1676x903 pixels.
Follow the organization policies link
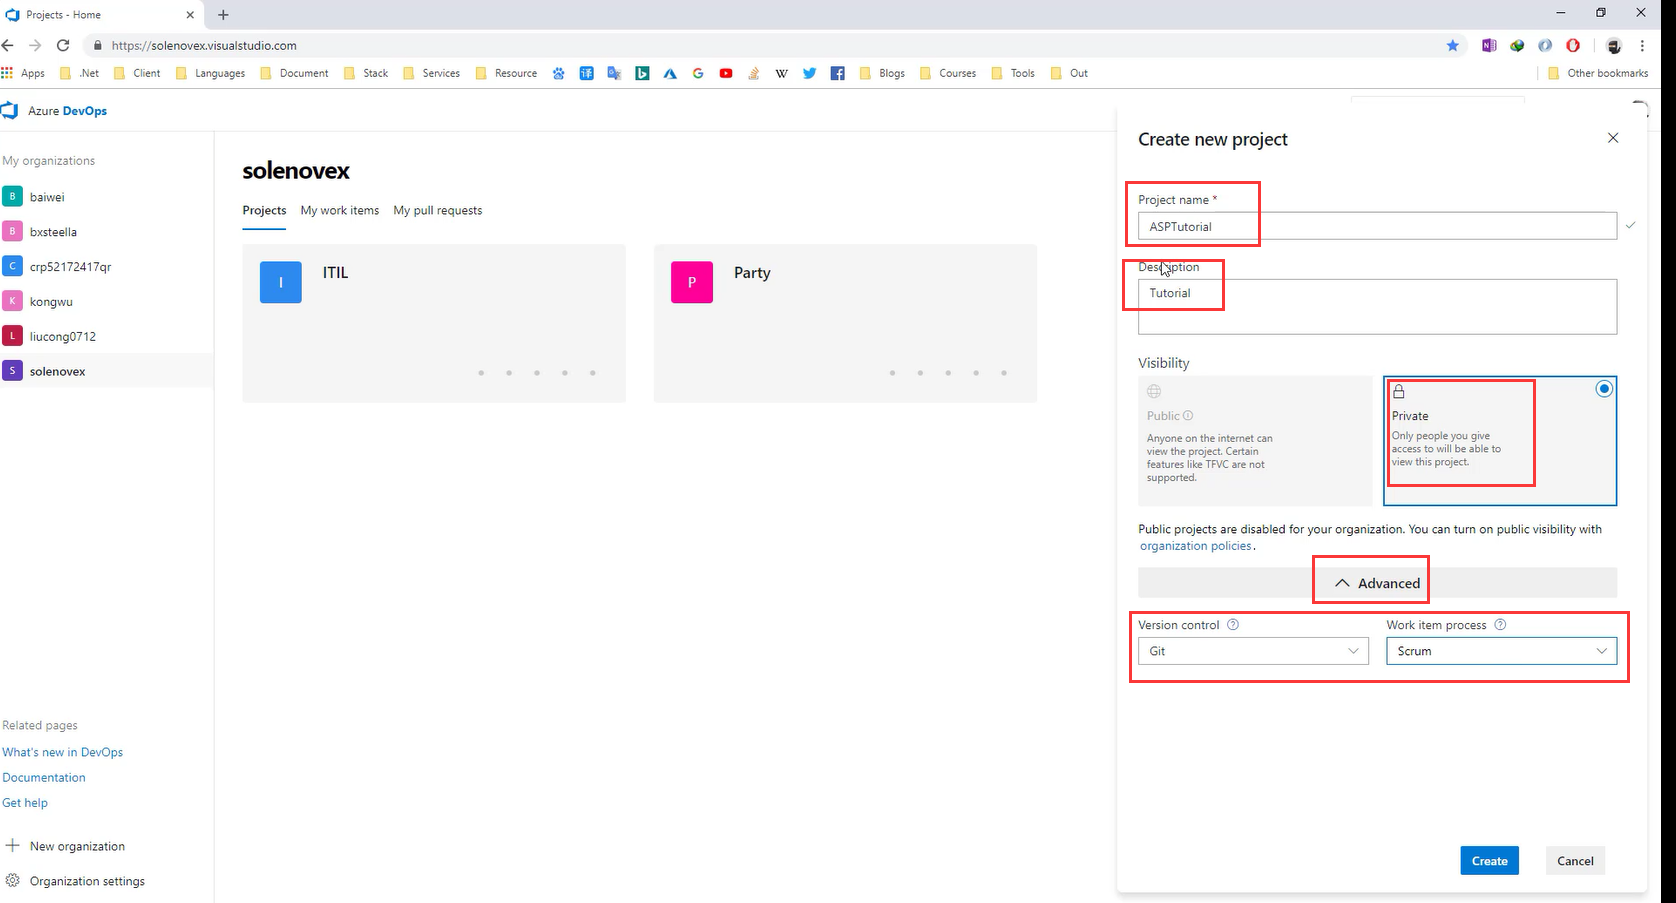(1196, 546)
